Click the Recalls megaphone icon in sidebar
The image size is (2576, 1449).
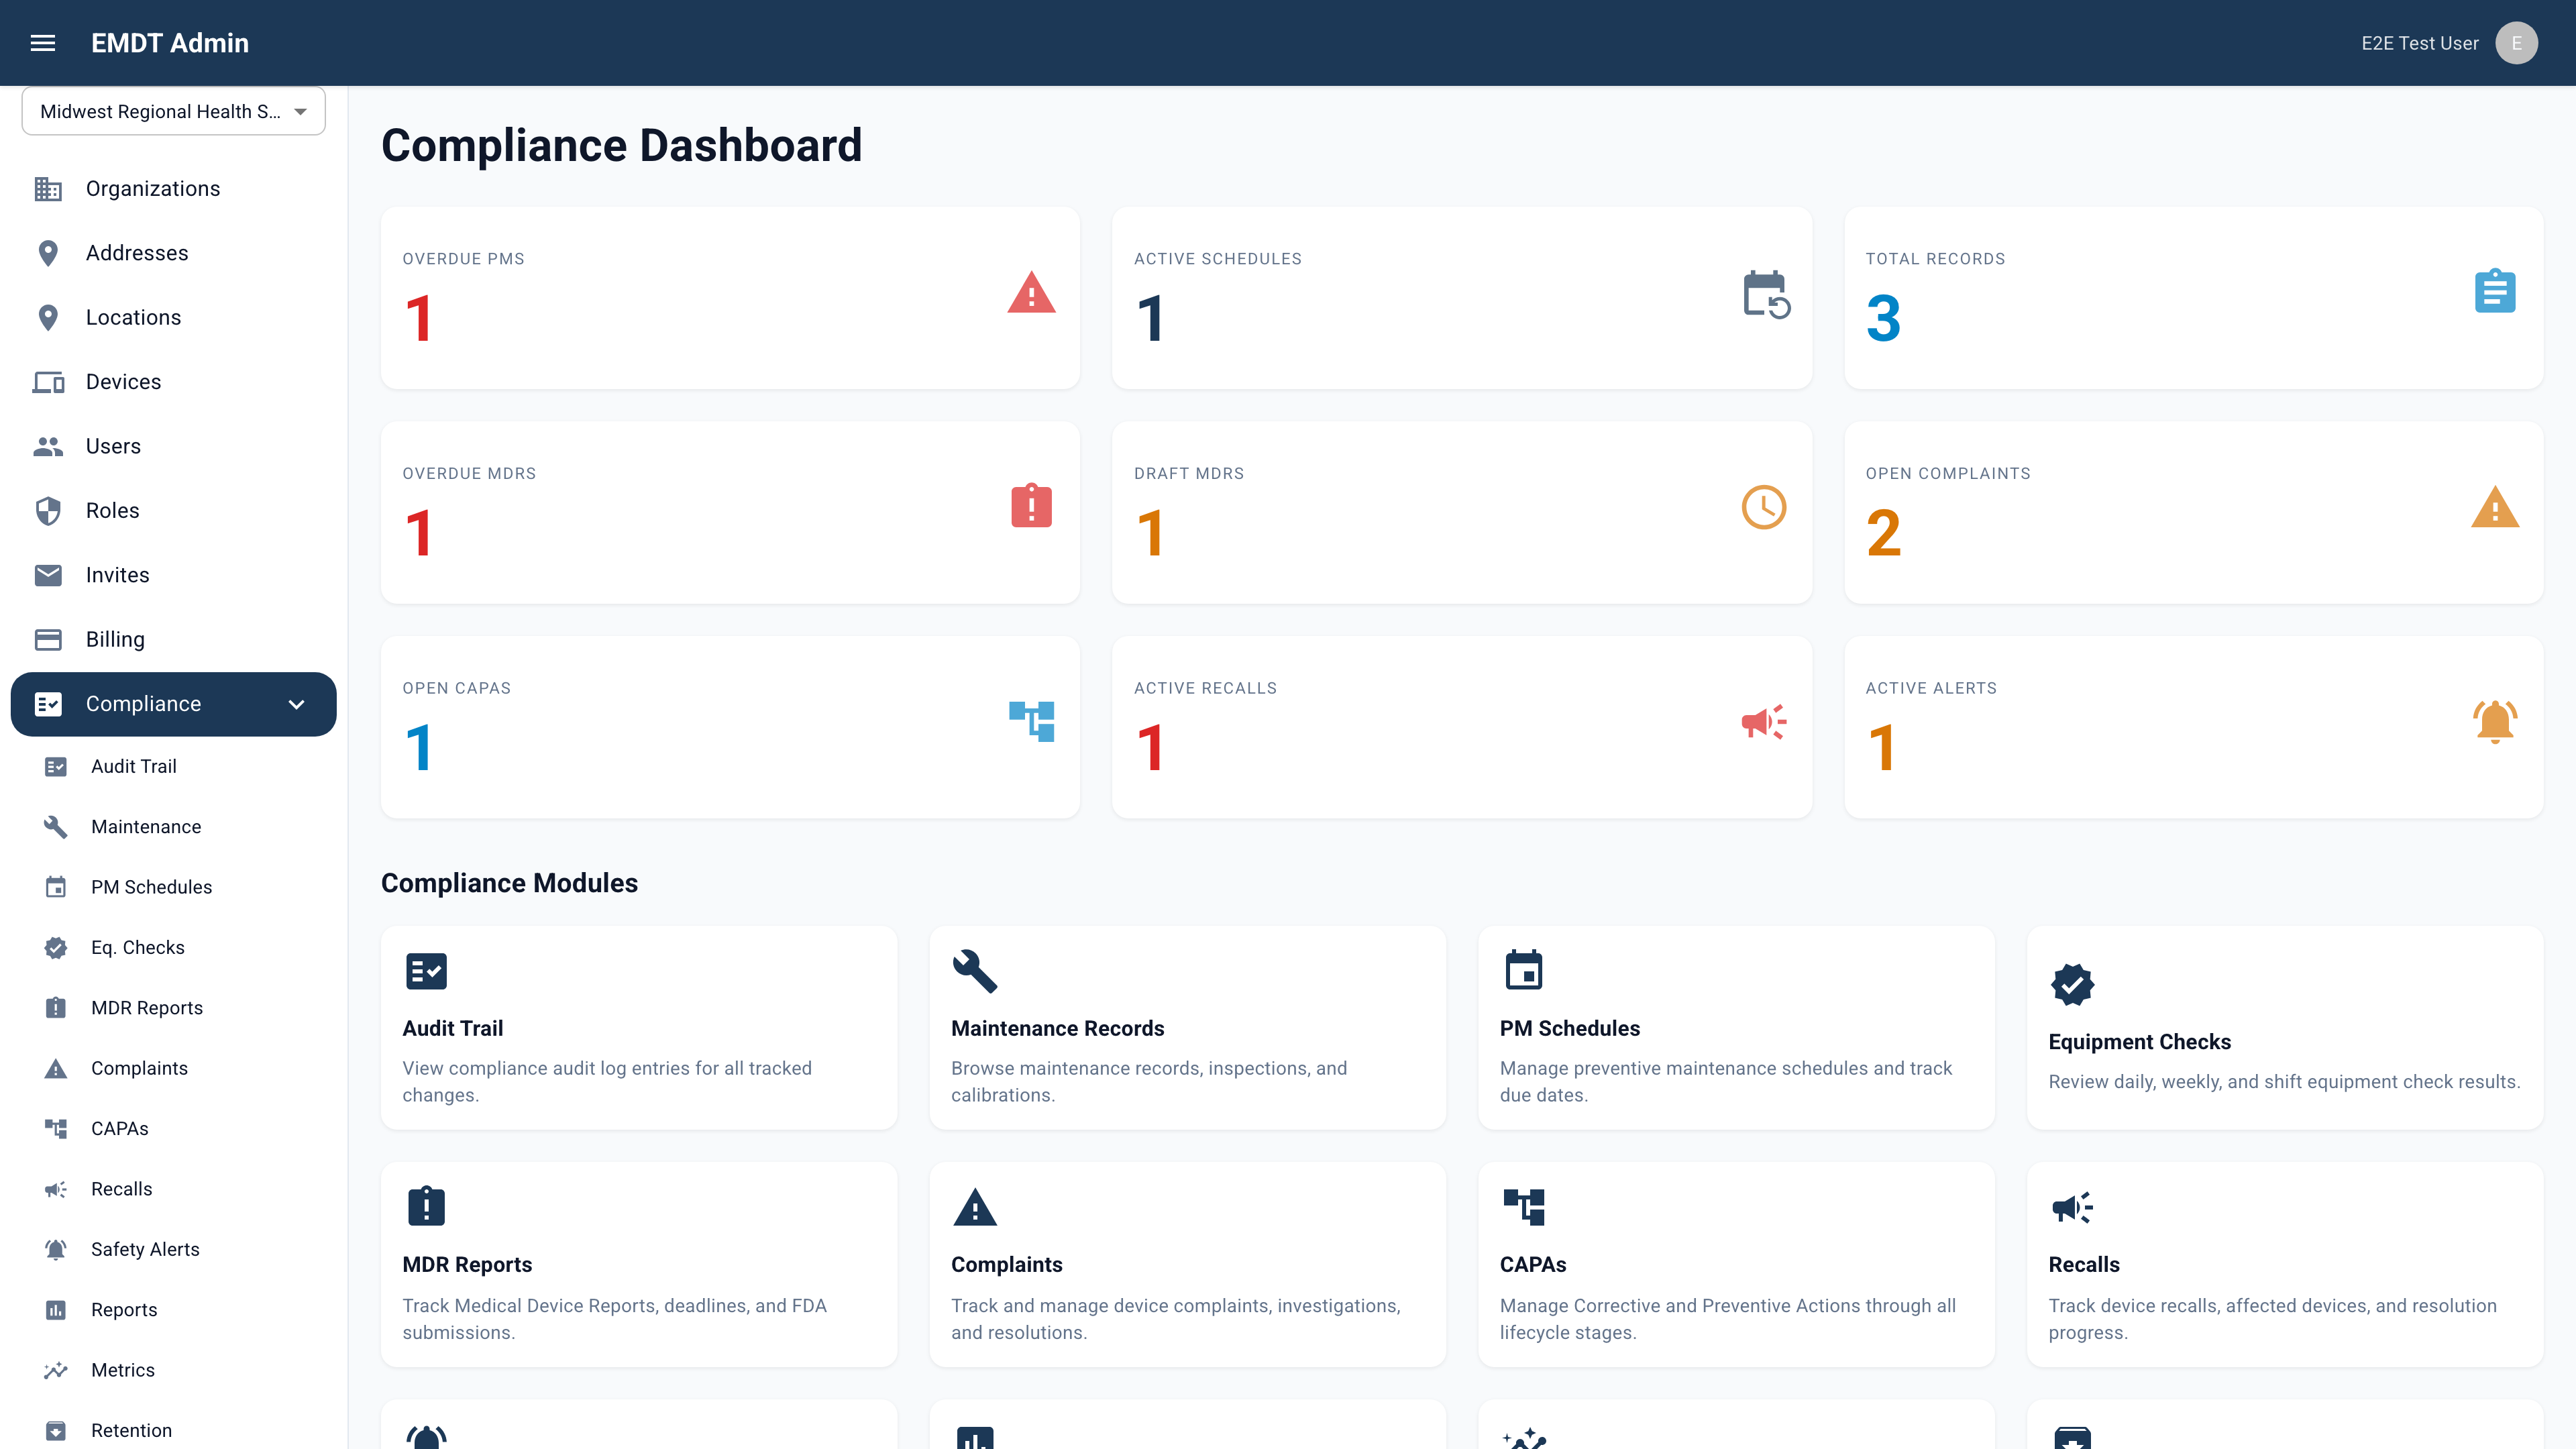pos(56,1189)
